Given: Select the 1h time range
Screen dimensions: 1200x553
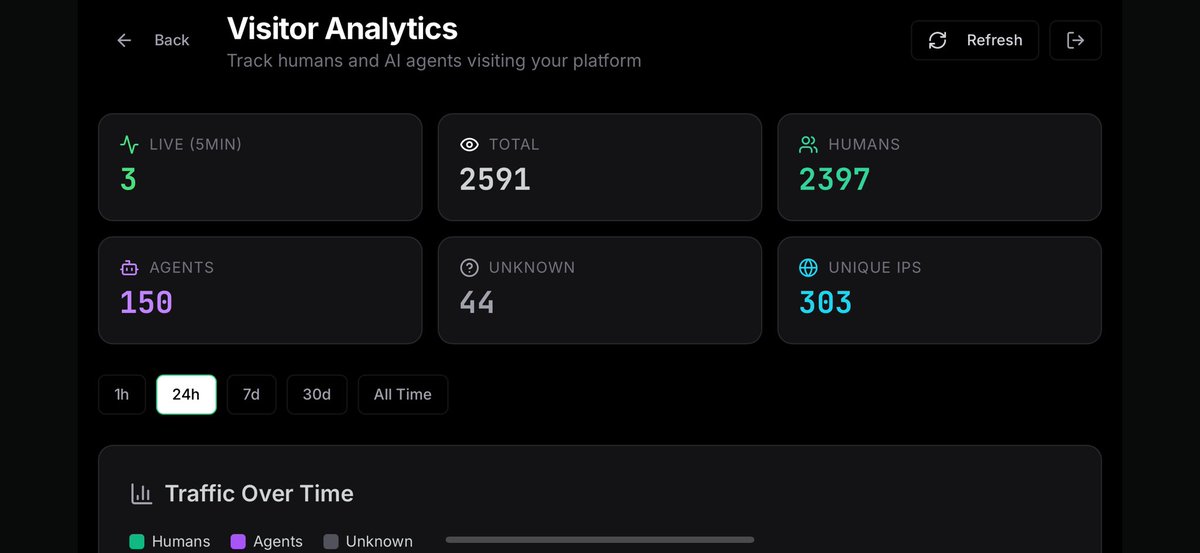Looking at the screenshot, I should point(121,394).
